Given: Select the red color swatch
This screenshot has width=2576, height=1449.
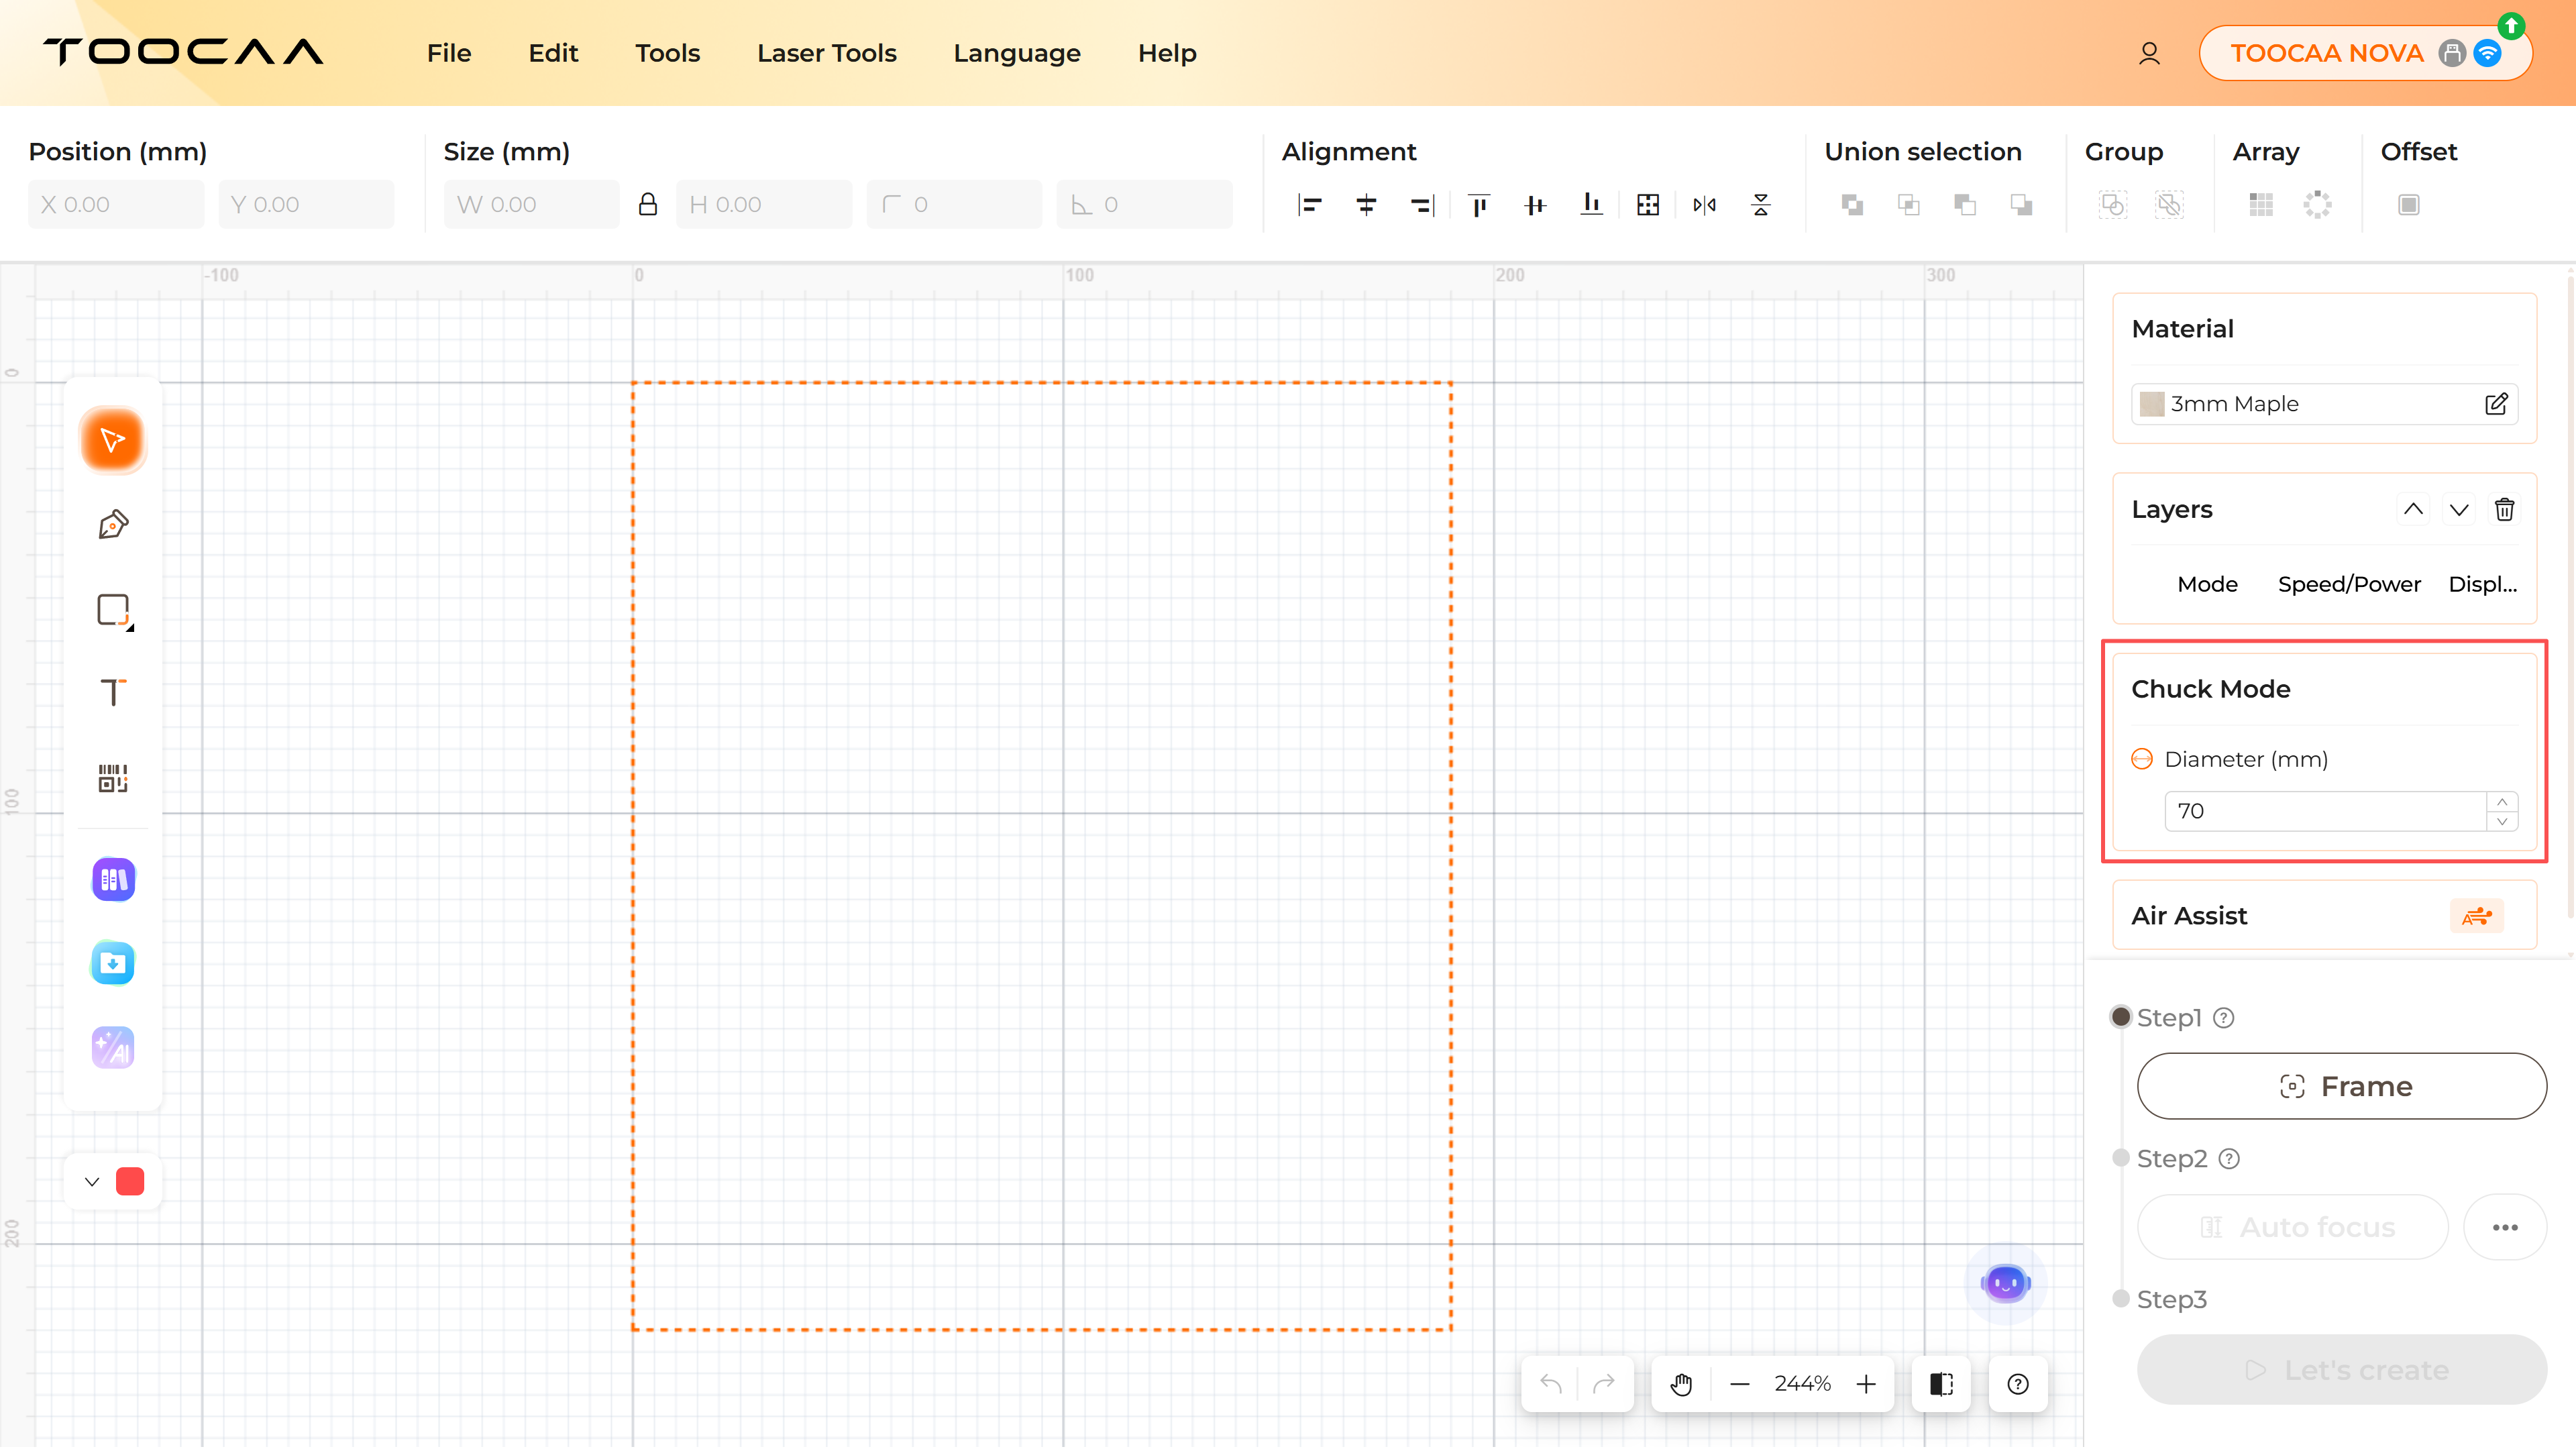Looking at the screenshot, I should click(x=130, y=1182).
